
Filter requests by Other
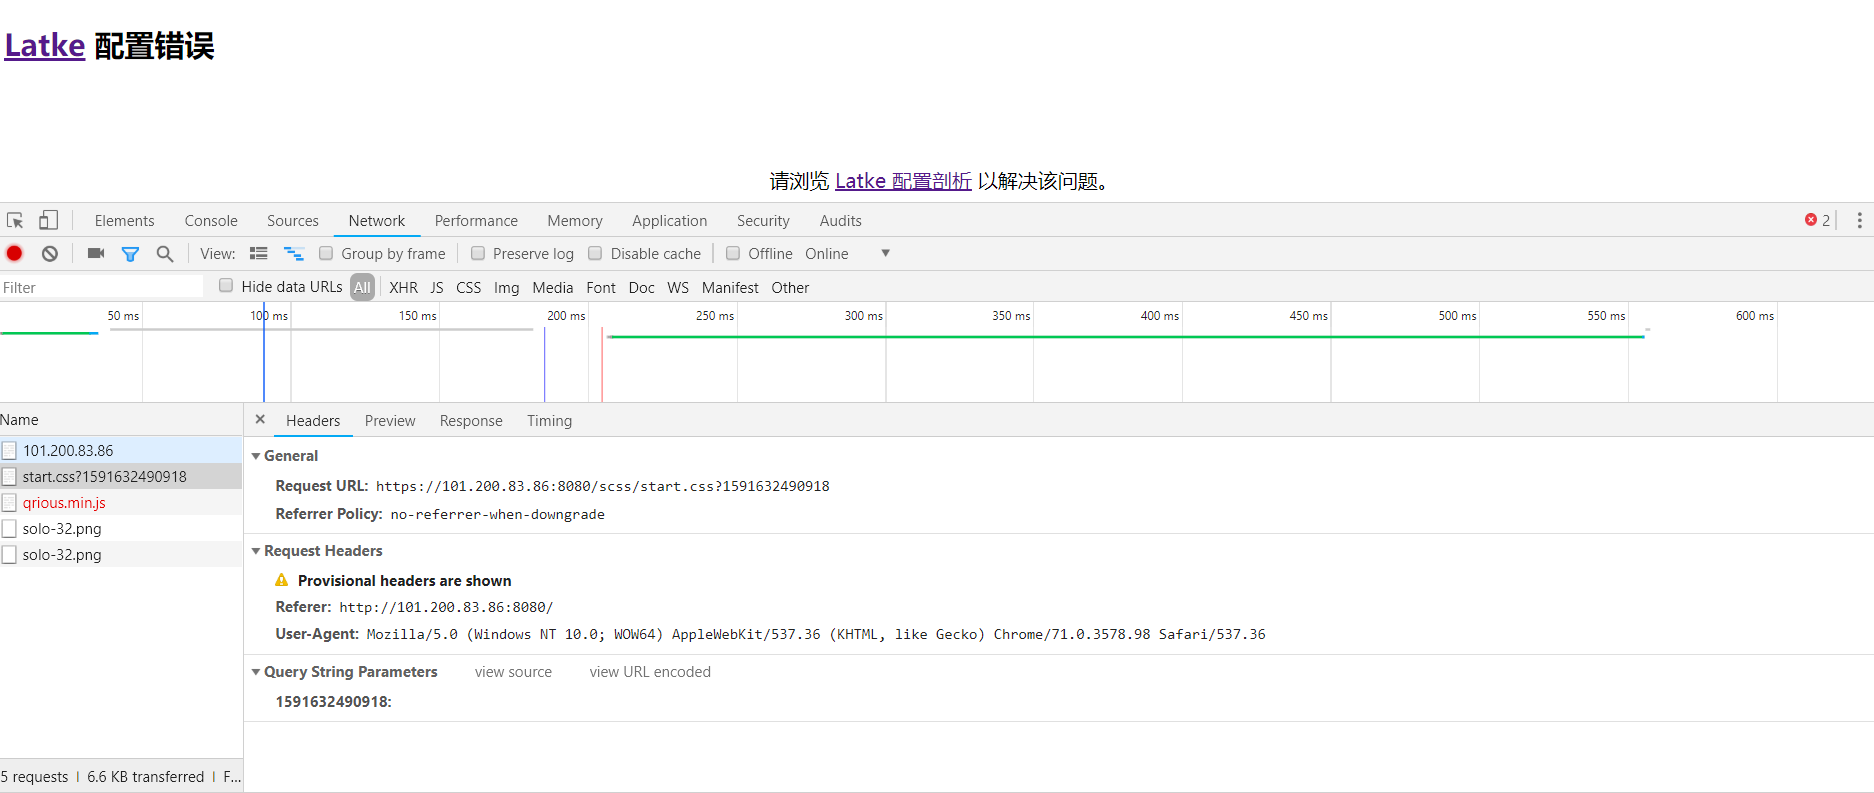point(790,287)
